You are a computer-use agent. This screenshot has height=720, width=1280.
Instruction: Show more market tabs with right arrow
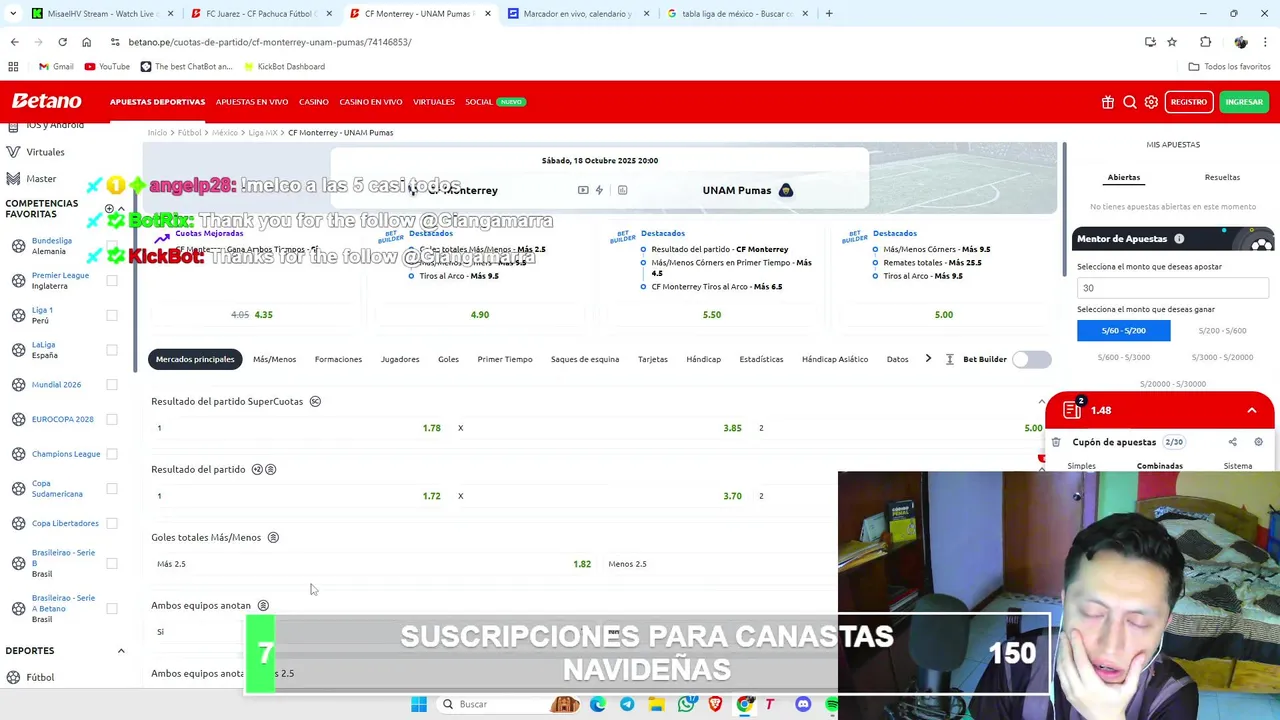(x=928, y=359)
